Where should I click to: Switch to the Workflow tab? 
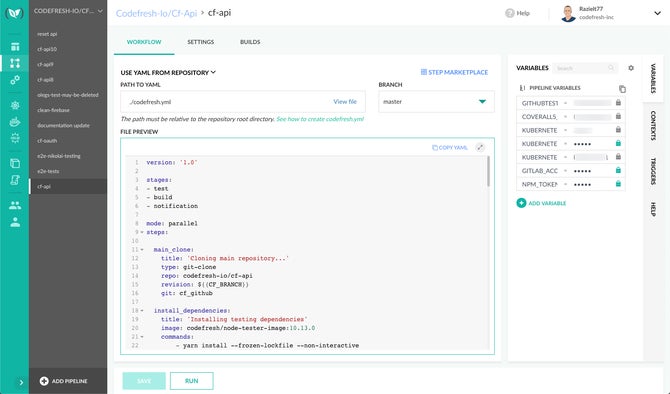[x=144, y=42]
